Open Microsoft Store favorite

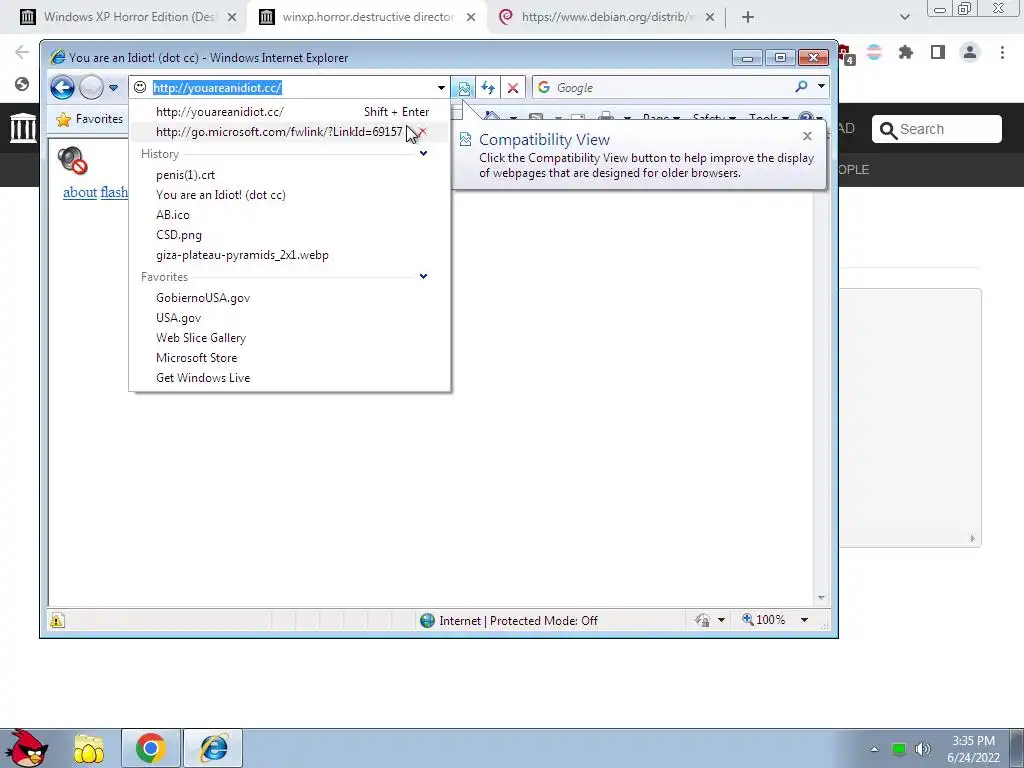(197, 358)
